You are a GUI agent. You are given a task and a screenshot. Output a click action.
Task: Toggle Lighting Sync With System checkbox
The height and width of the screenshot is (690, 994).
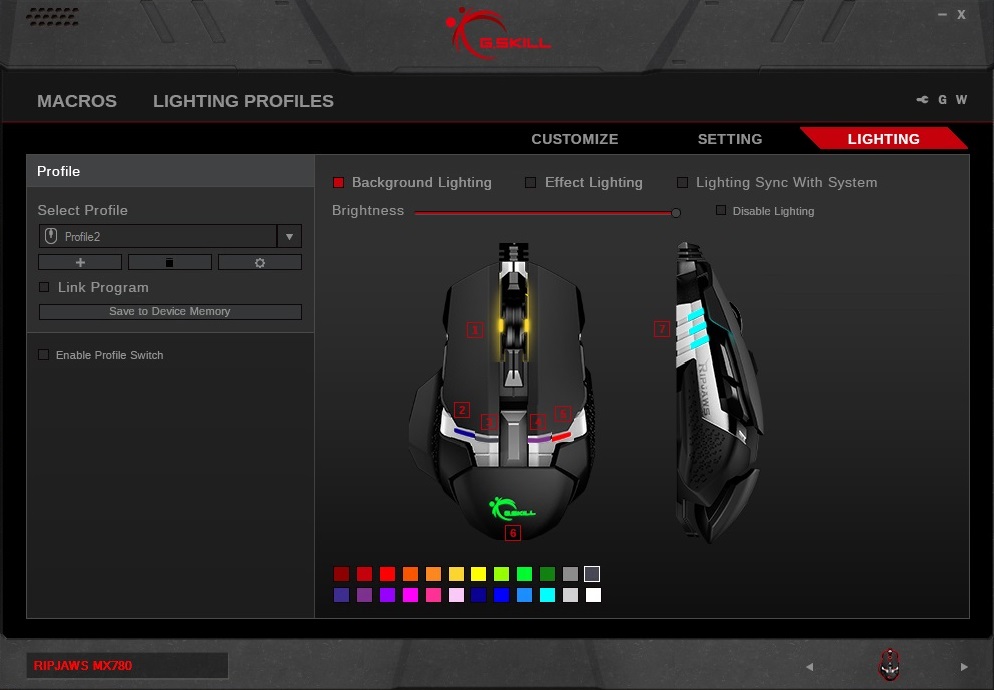point(682,183)
